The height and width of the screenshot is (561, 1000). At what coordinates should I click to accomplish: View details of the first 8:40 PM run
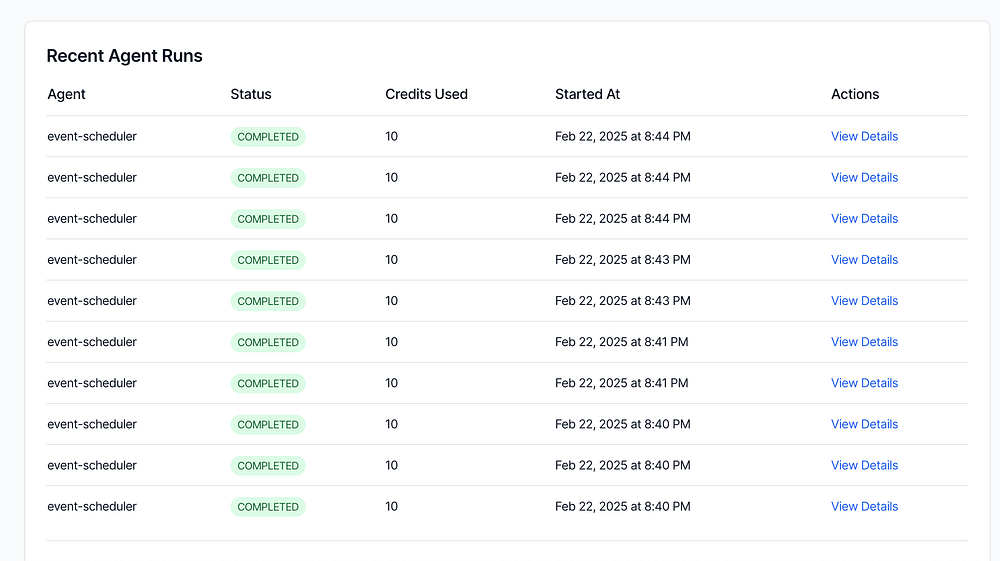[864, 424]
